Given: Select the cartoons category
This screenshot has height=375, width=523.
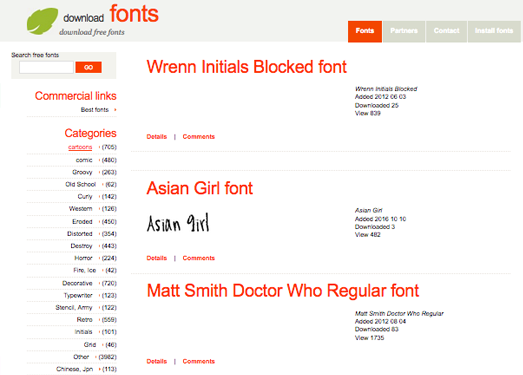Looking at the screenshot, I should [x=80, y=147].
